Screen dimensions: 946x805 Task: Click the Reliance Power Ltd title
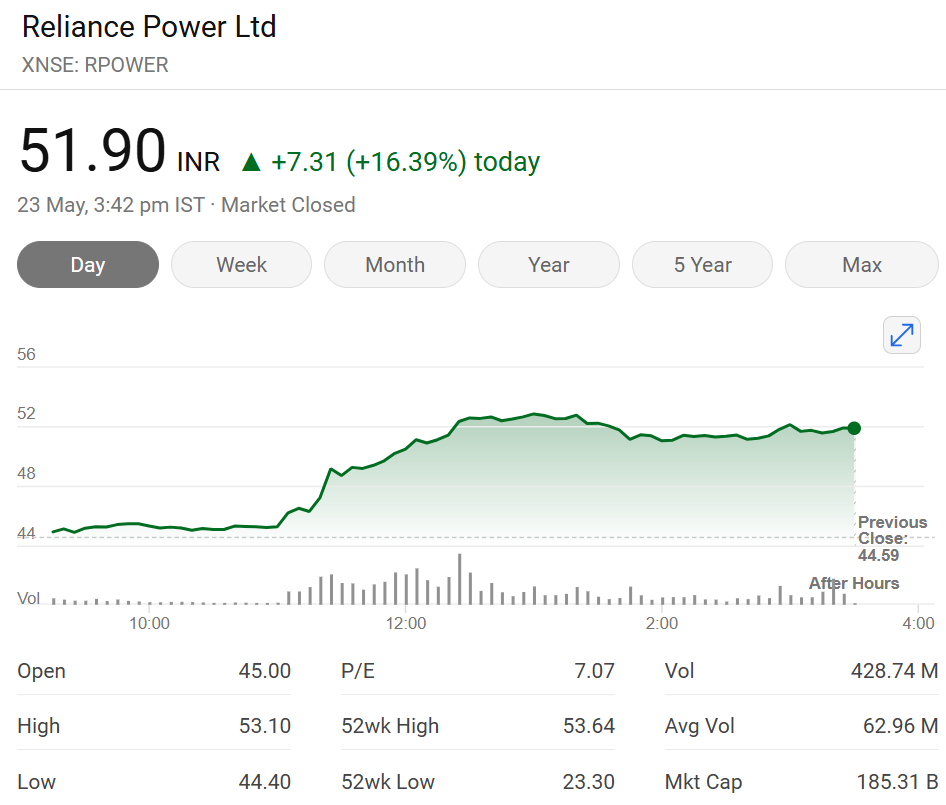pyautogui.click(x=149, y=27)
